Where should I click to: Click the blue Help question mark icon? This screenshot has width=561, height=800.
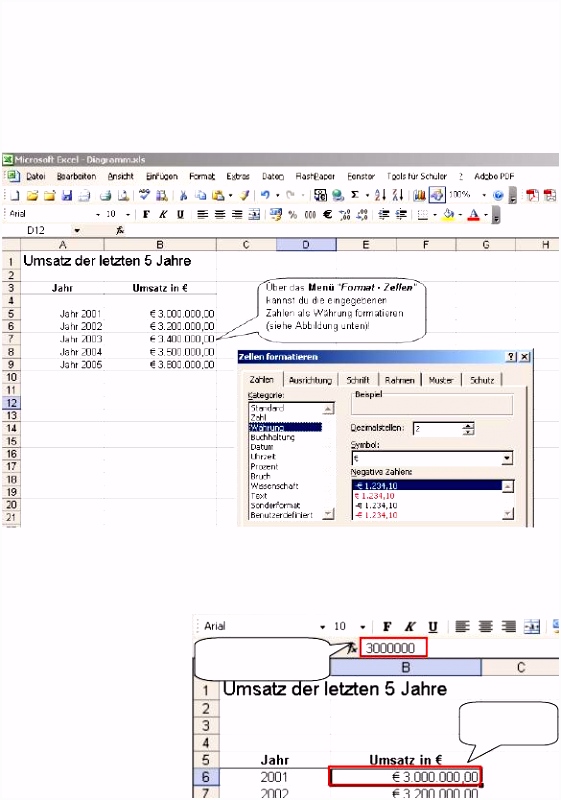point(498,195)
